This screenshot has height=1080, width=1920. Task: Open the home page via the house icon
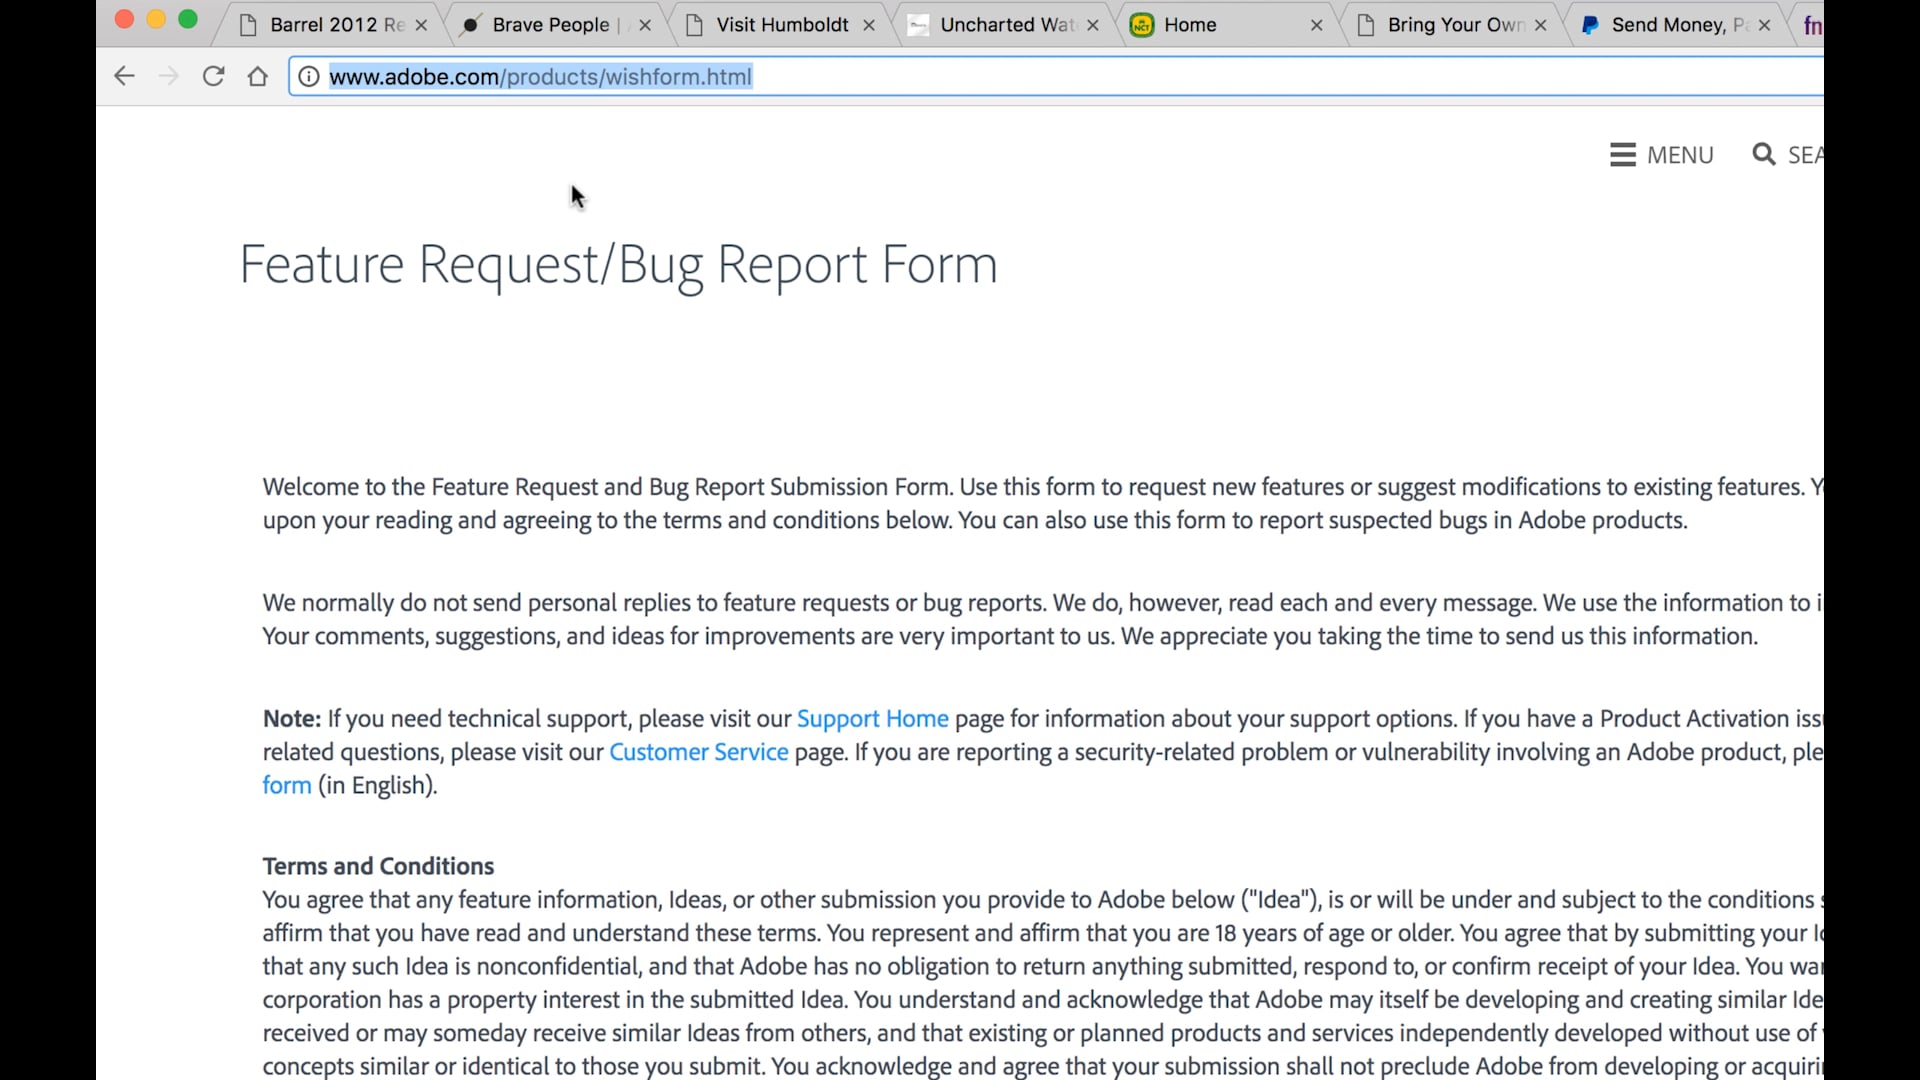tap(258, 76)
